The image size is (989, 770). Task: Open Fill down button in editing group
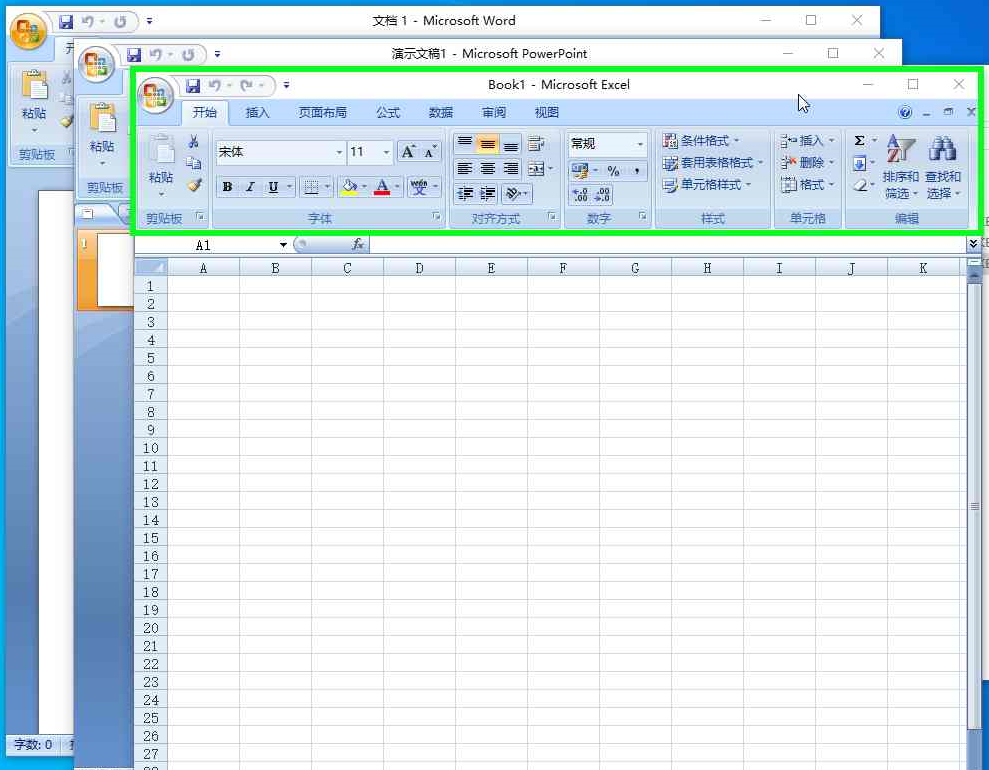click(x=859, y=163)
